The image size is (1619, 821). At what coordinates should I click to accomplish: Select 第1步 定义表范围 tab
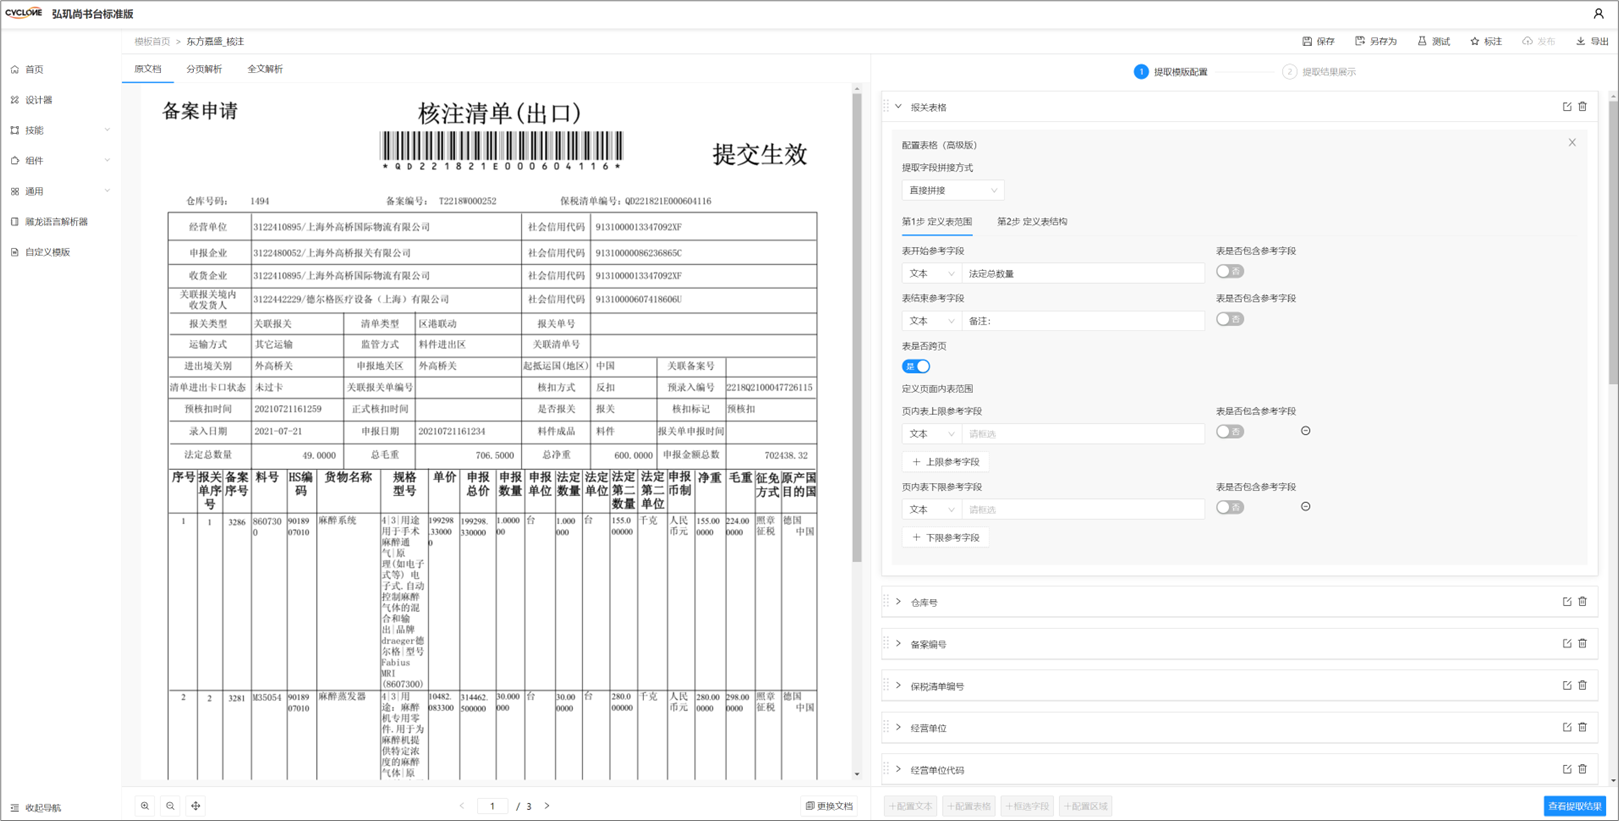937,221
